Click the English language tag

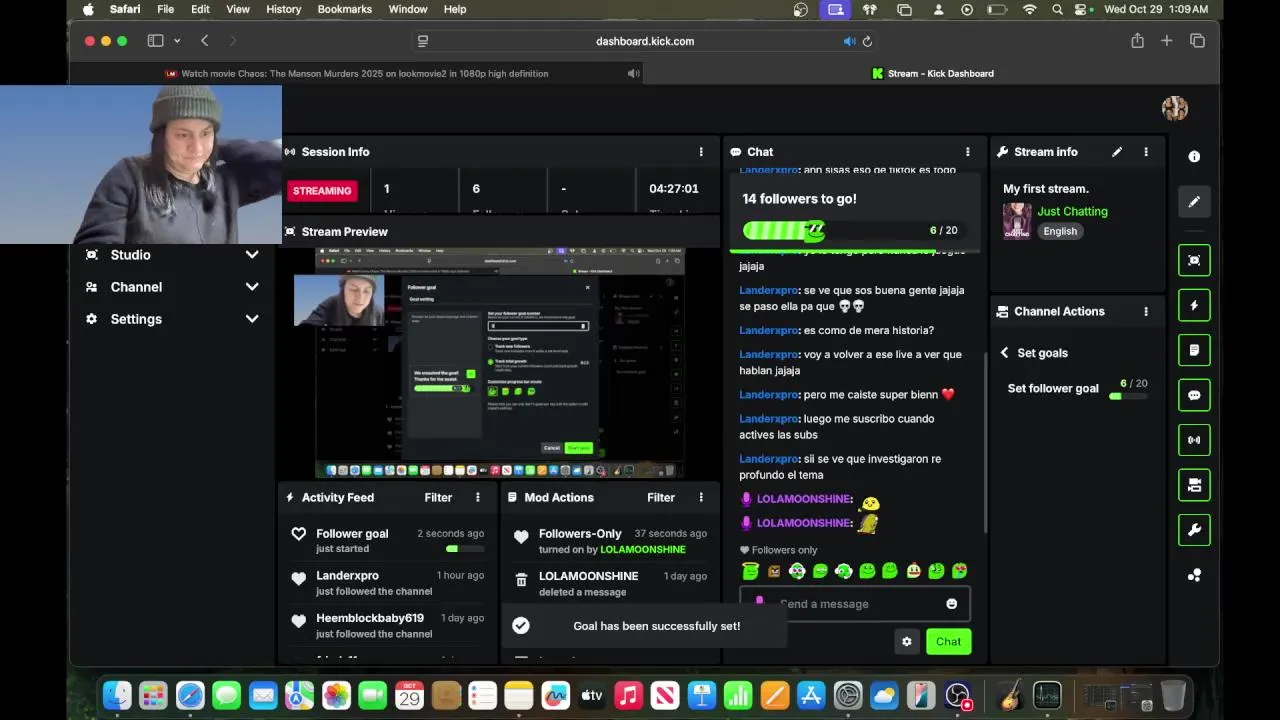click(x=1060, y=231)
